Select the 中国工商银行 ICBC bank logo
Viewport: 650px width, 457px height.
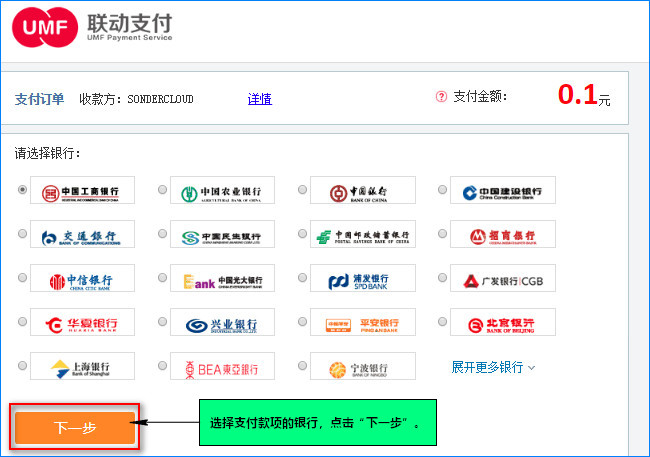coord(82,190)
